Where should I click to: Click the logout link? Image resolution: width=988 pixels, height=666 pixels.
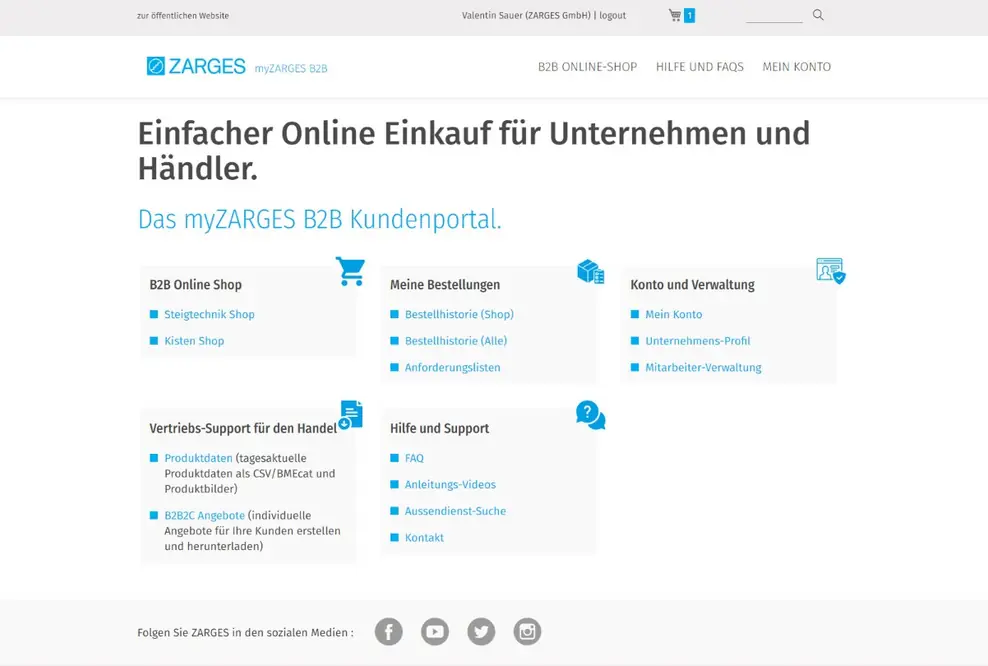(612, 16)
